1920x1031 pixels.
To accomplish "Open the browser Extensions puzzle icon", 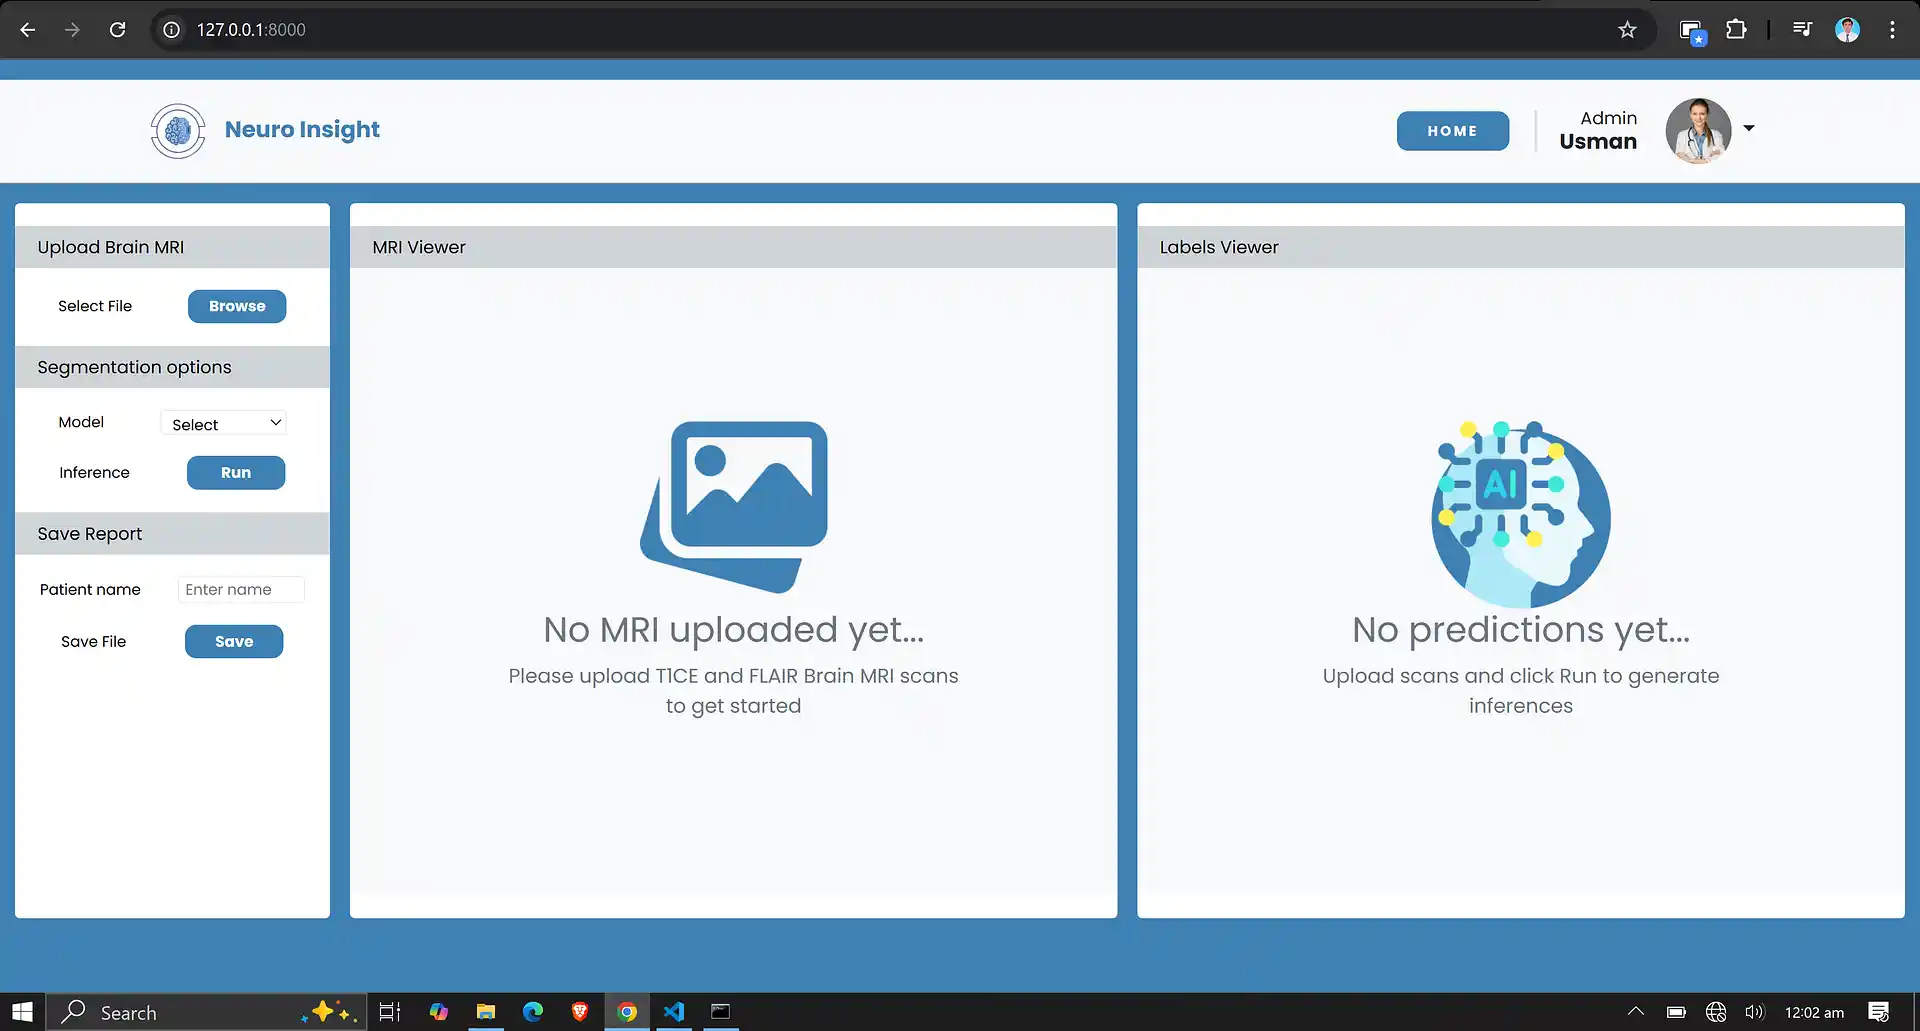I will (1736, 30).
